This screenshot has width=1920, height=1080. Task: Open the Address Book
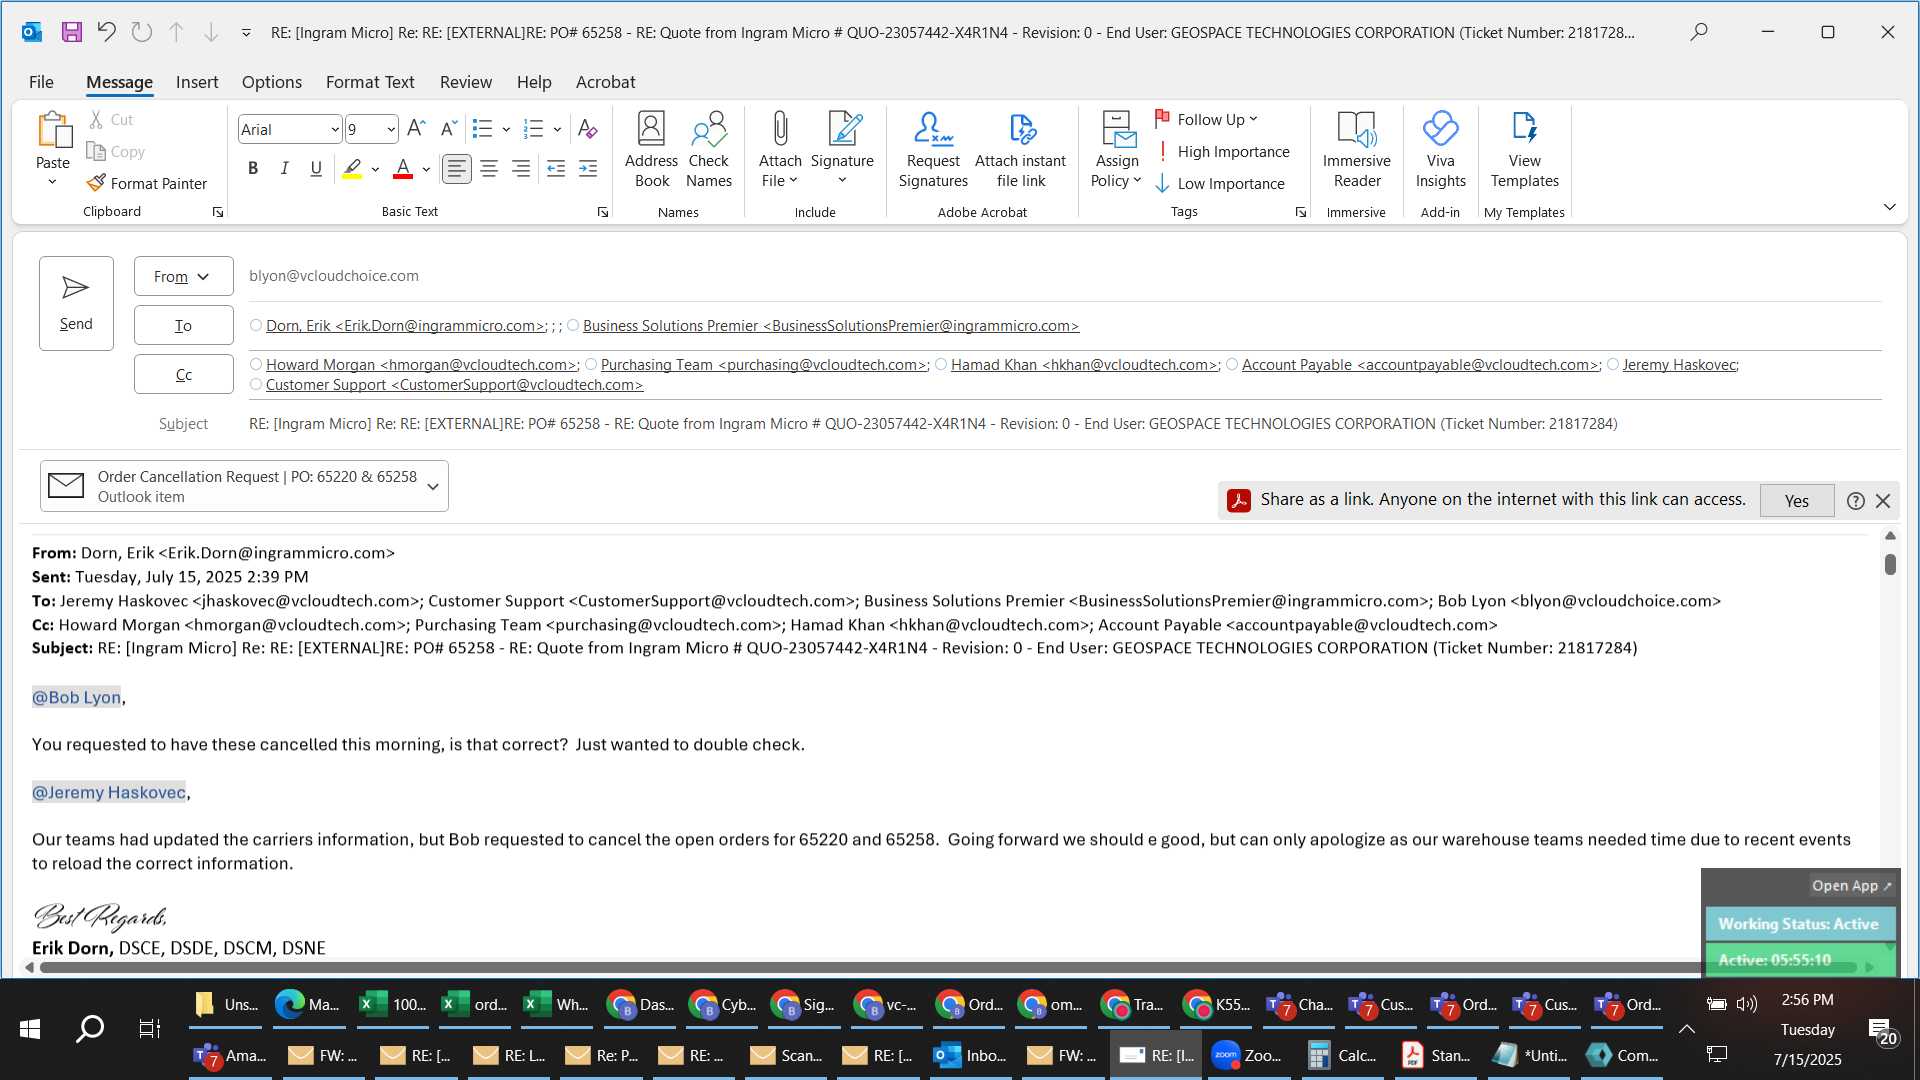point(651,149)
